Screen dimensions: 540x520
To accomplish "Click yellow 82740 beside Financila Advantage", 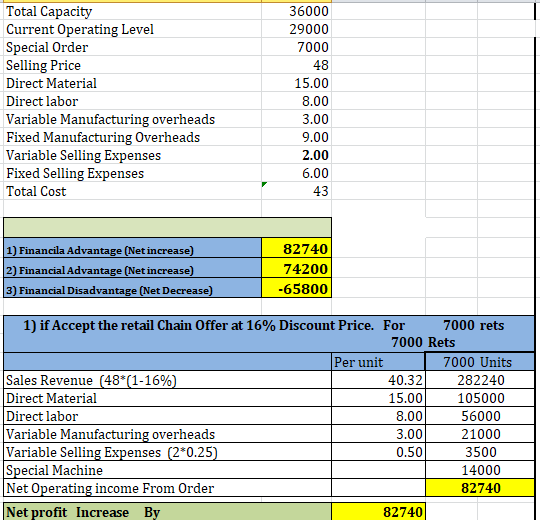I will pyautogui.click(x=297, y=248).
